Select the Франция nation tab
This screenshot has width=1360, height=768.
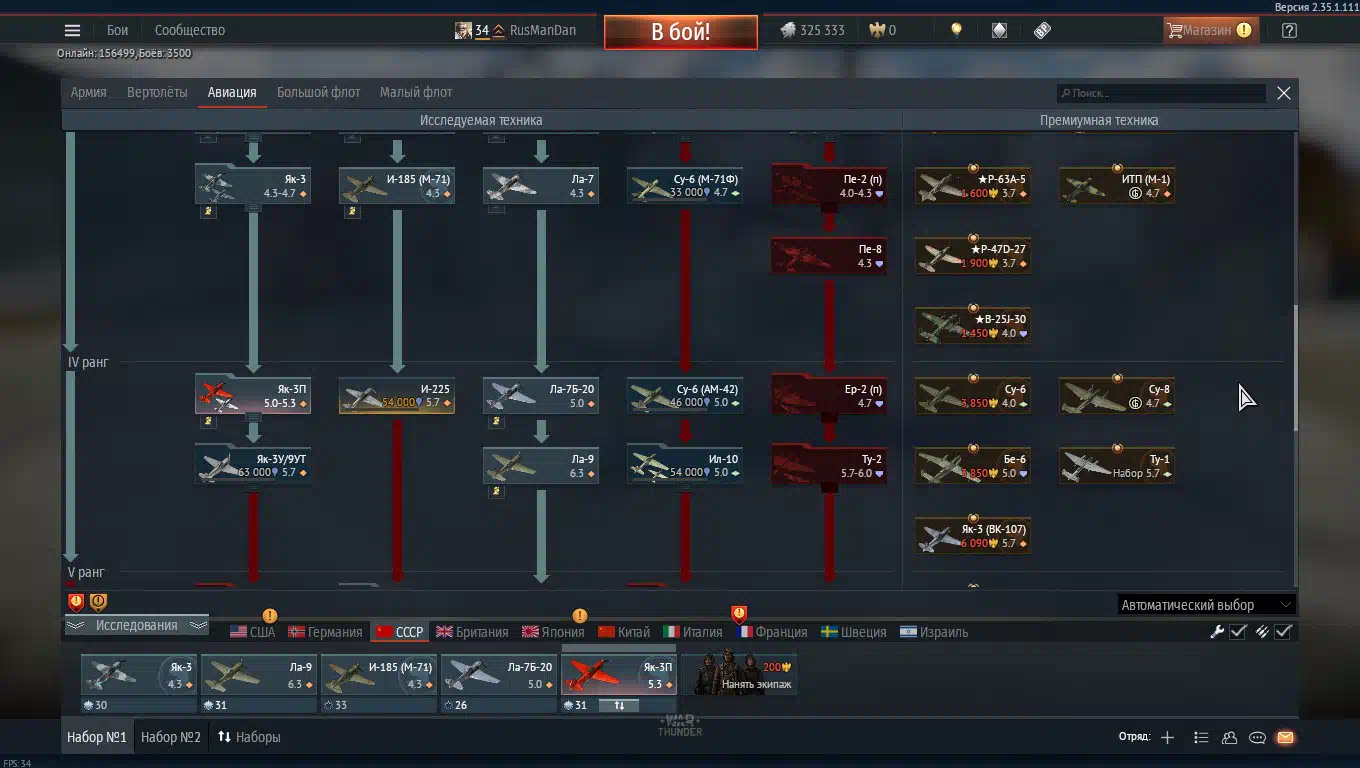(x=771, y=632)
